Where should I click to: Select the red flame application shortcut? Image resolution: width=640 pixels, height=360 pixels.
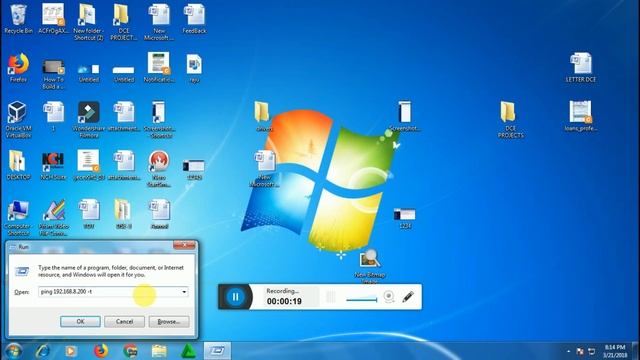point(159,169)
